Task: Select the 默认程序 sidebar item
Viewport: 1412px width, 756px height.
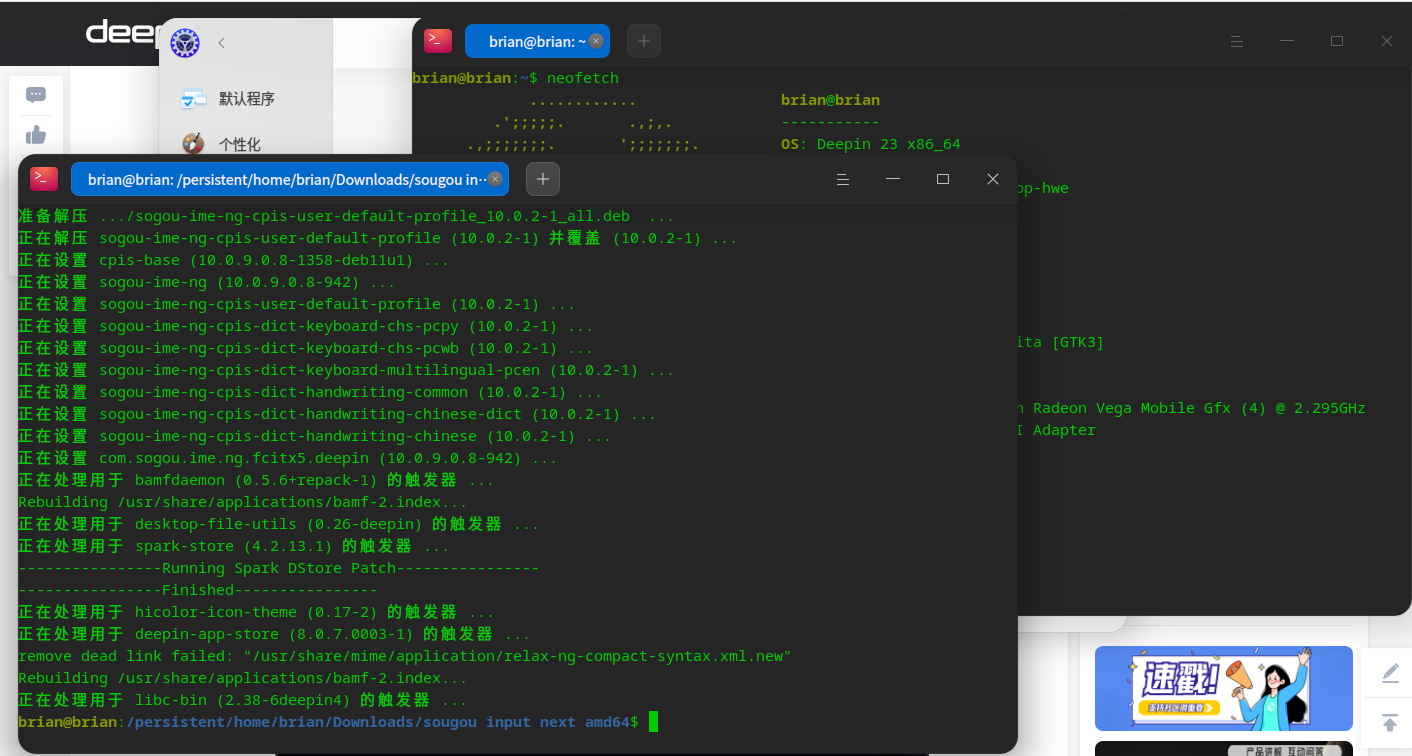Action: [245, 99]
